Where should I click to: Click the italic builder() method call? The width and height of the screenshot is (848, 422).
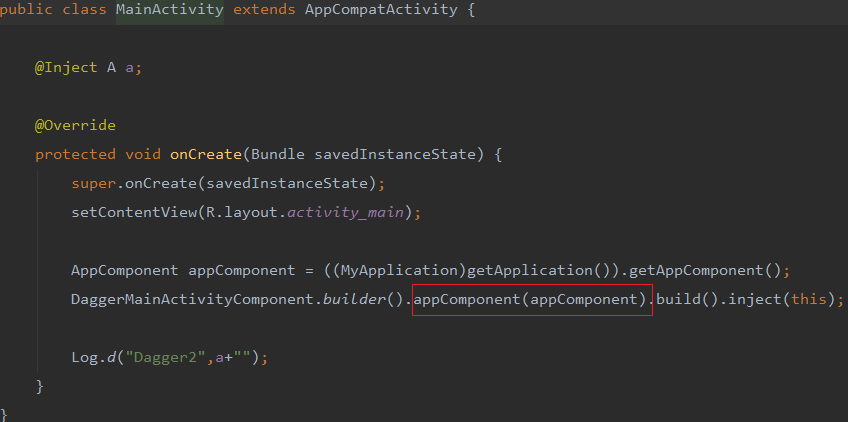pyautogui.click(x=363, y=299)
